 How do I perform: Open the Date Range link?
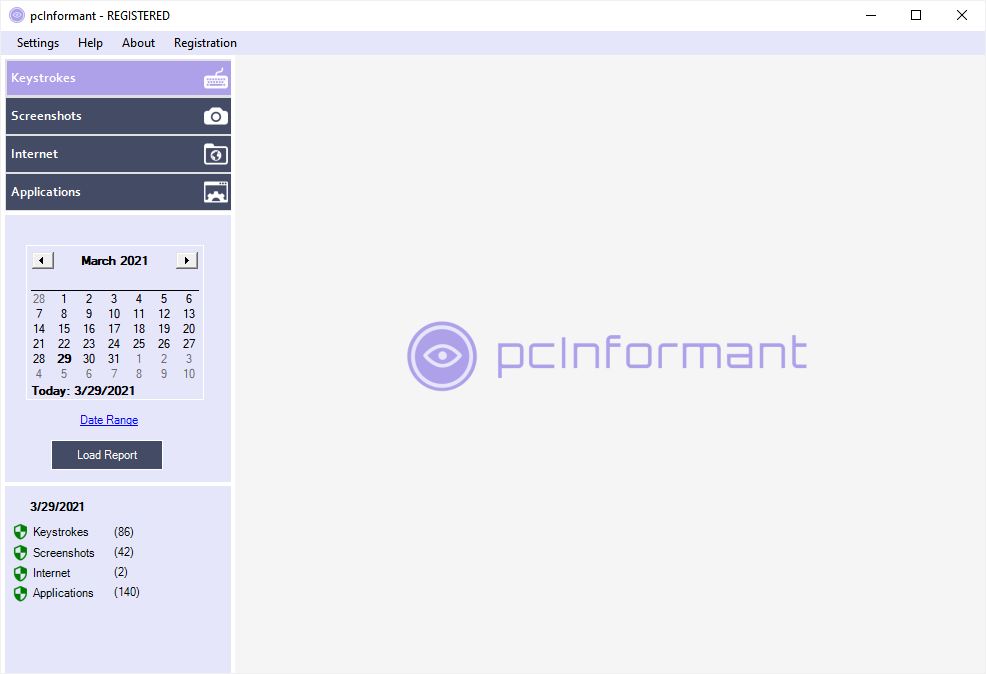pyautogui.click(x=109, y=420)
